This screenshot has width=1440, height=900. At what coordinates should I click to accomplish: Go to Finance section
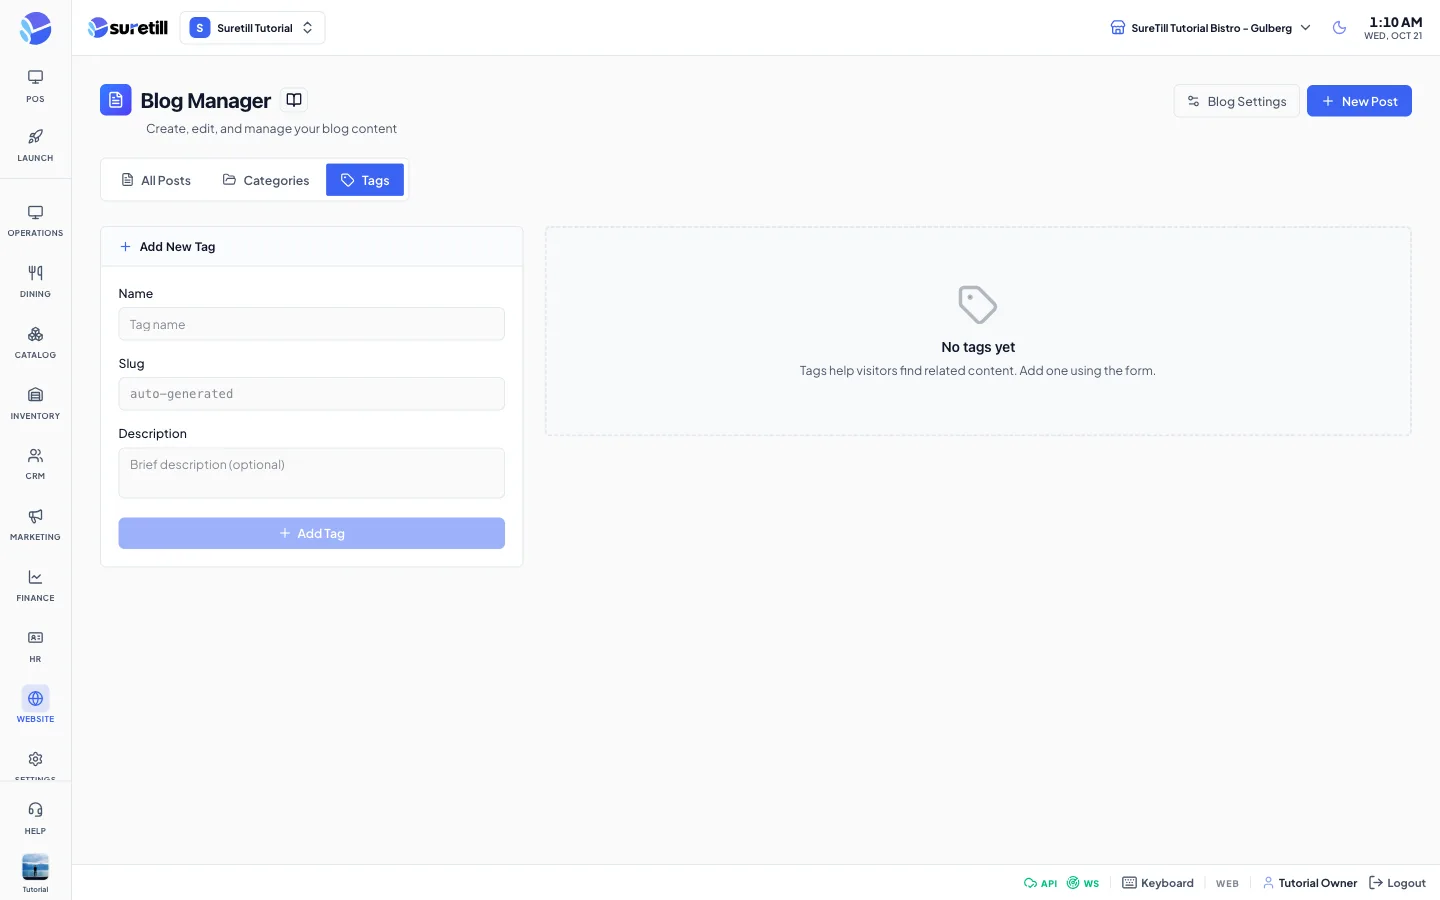click(35, 586)
